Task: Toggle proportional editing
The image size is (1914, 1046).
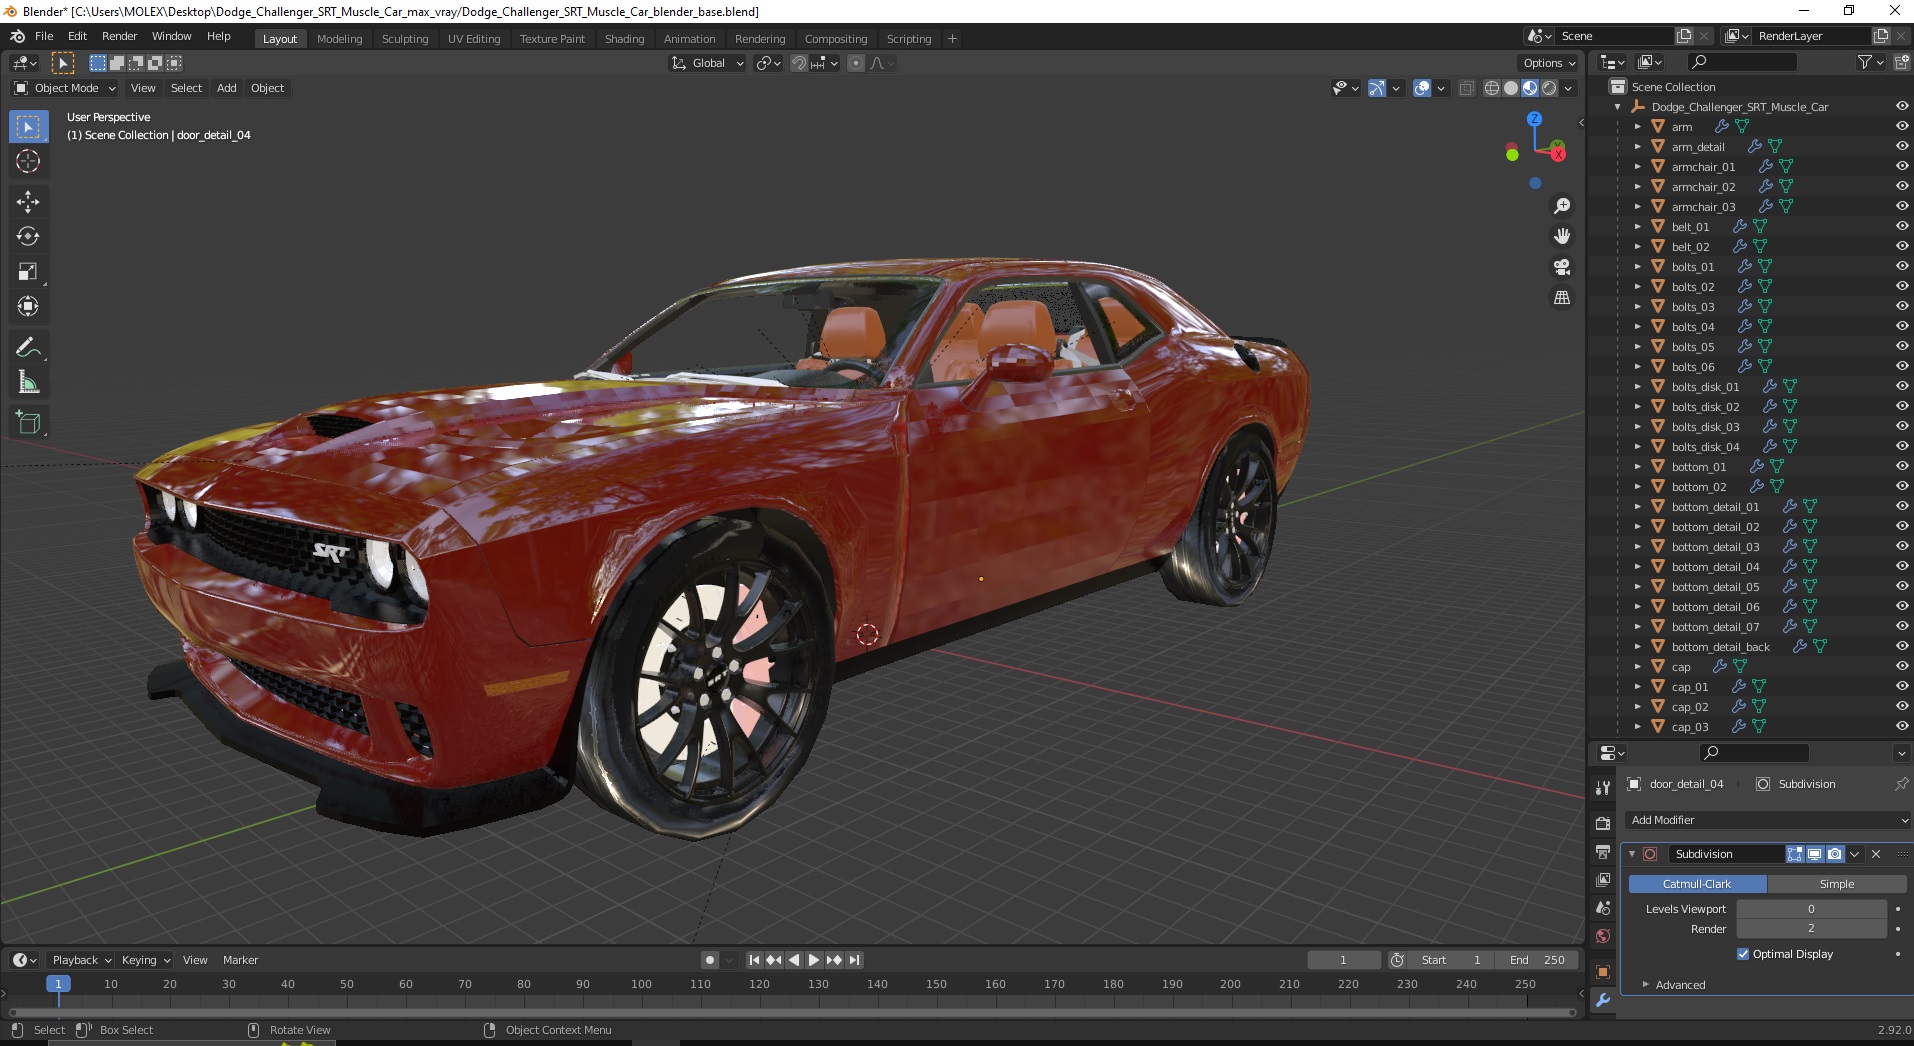Action: tap(856, 63)
